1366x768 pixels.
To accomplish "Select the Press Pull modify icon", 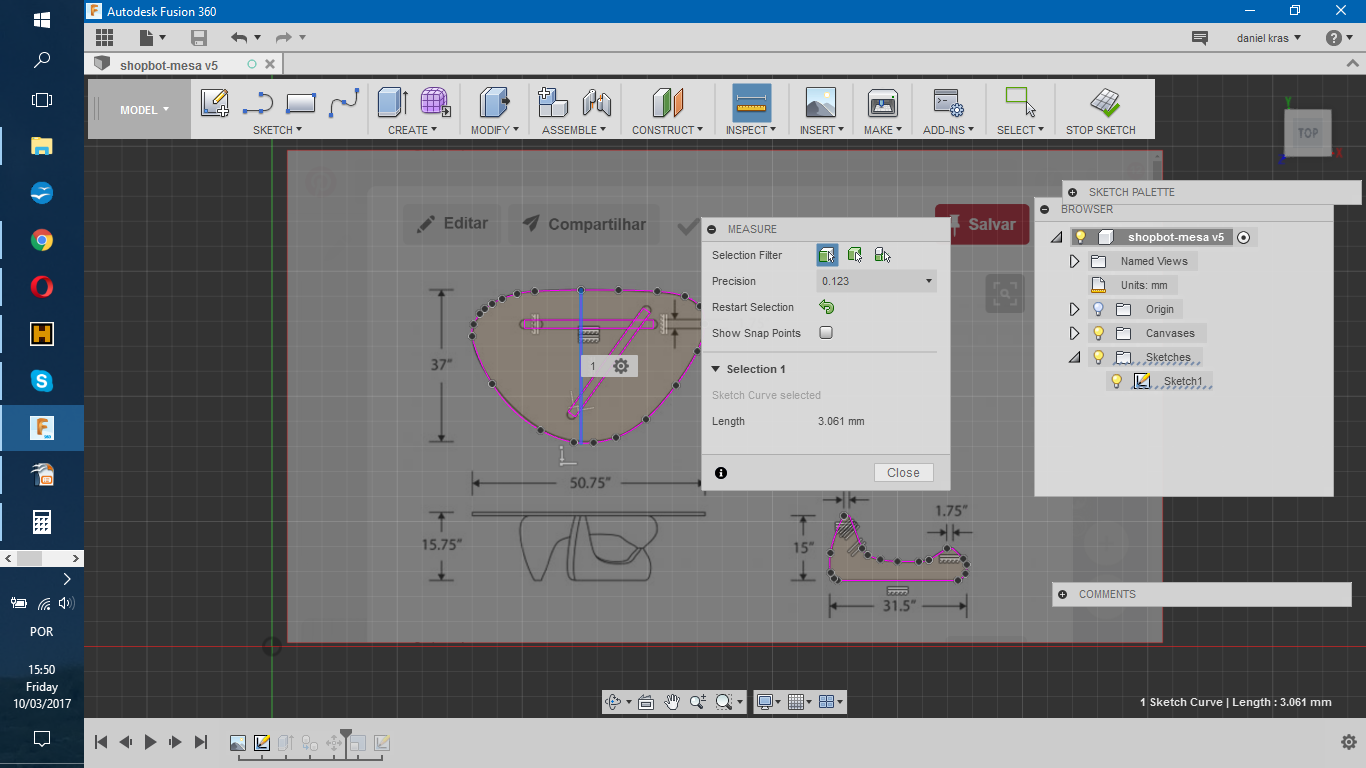I will (x=495, y=102).
